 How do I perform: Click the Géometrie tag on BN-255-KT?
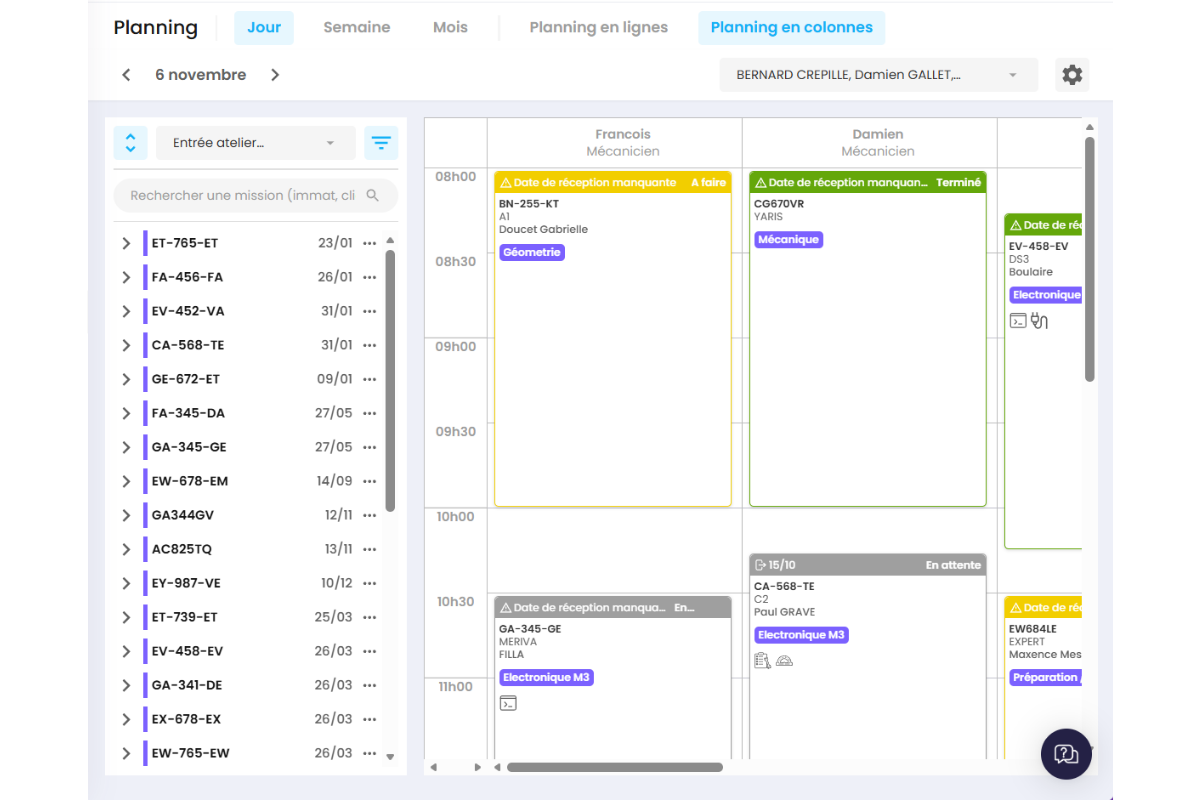(532, 253)
